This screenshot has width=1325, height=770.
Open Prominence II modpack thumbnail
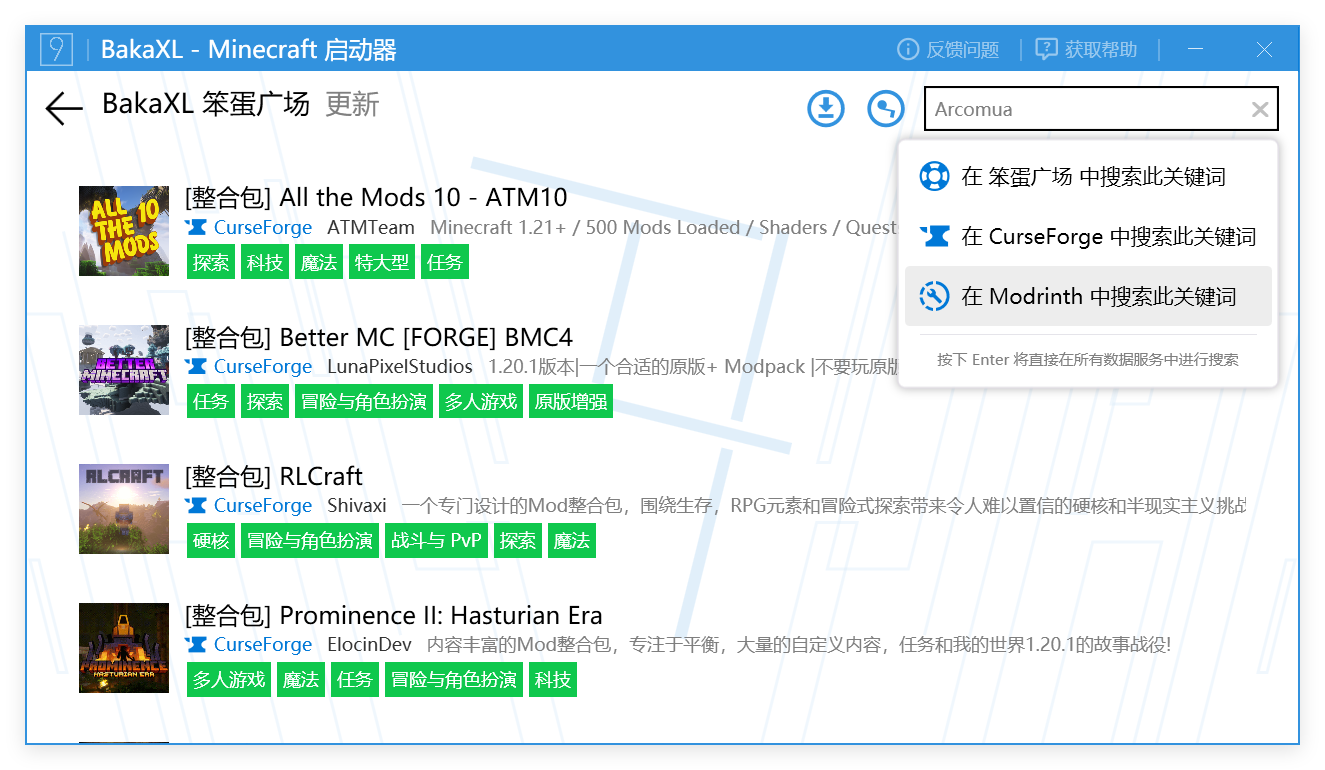click(x=124, y=648)
